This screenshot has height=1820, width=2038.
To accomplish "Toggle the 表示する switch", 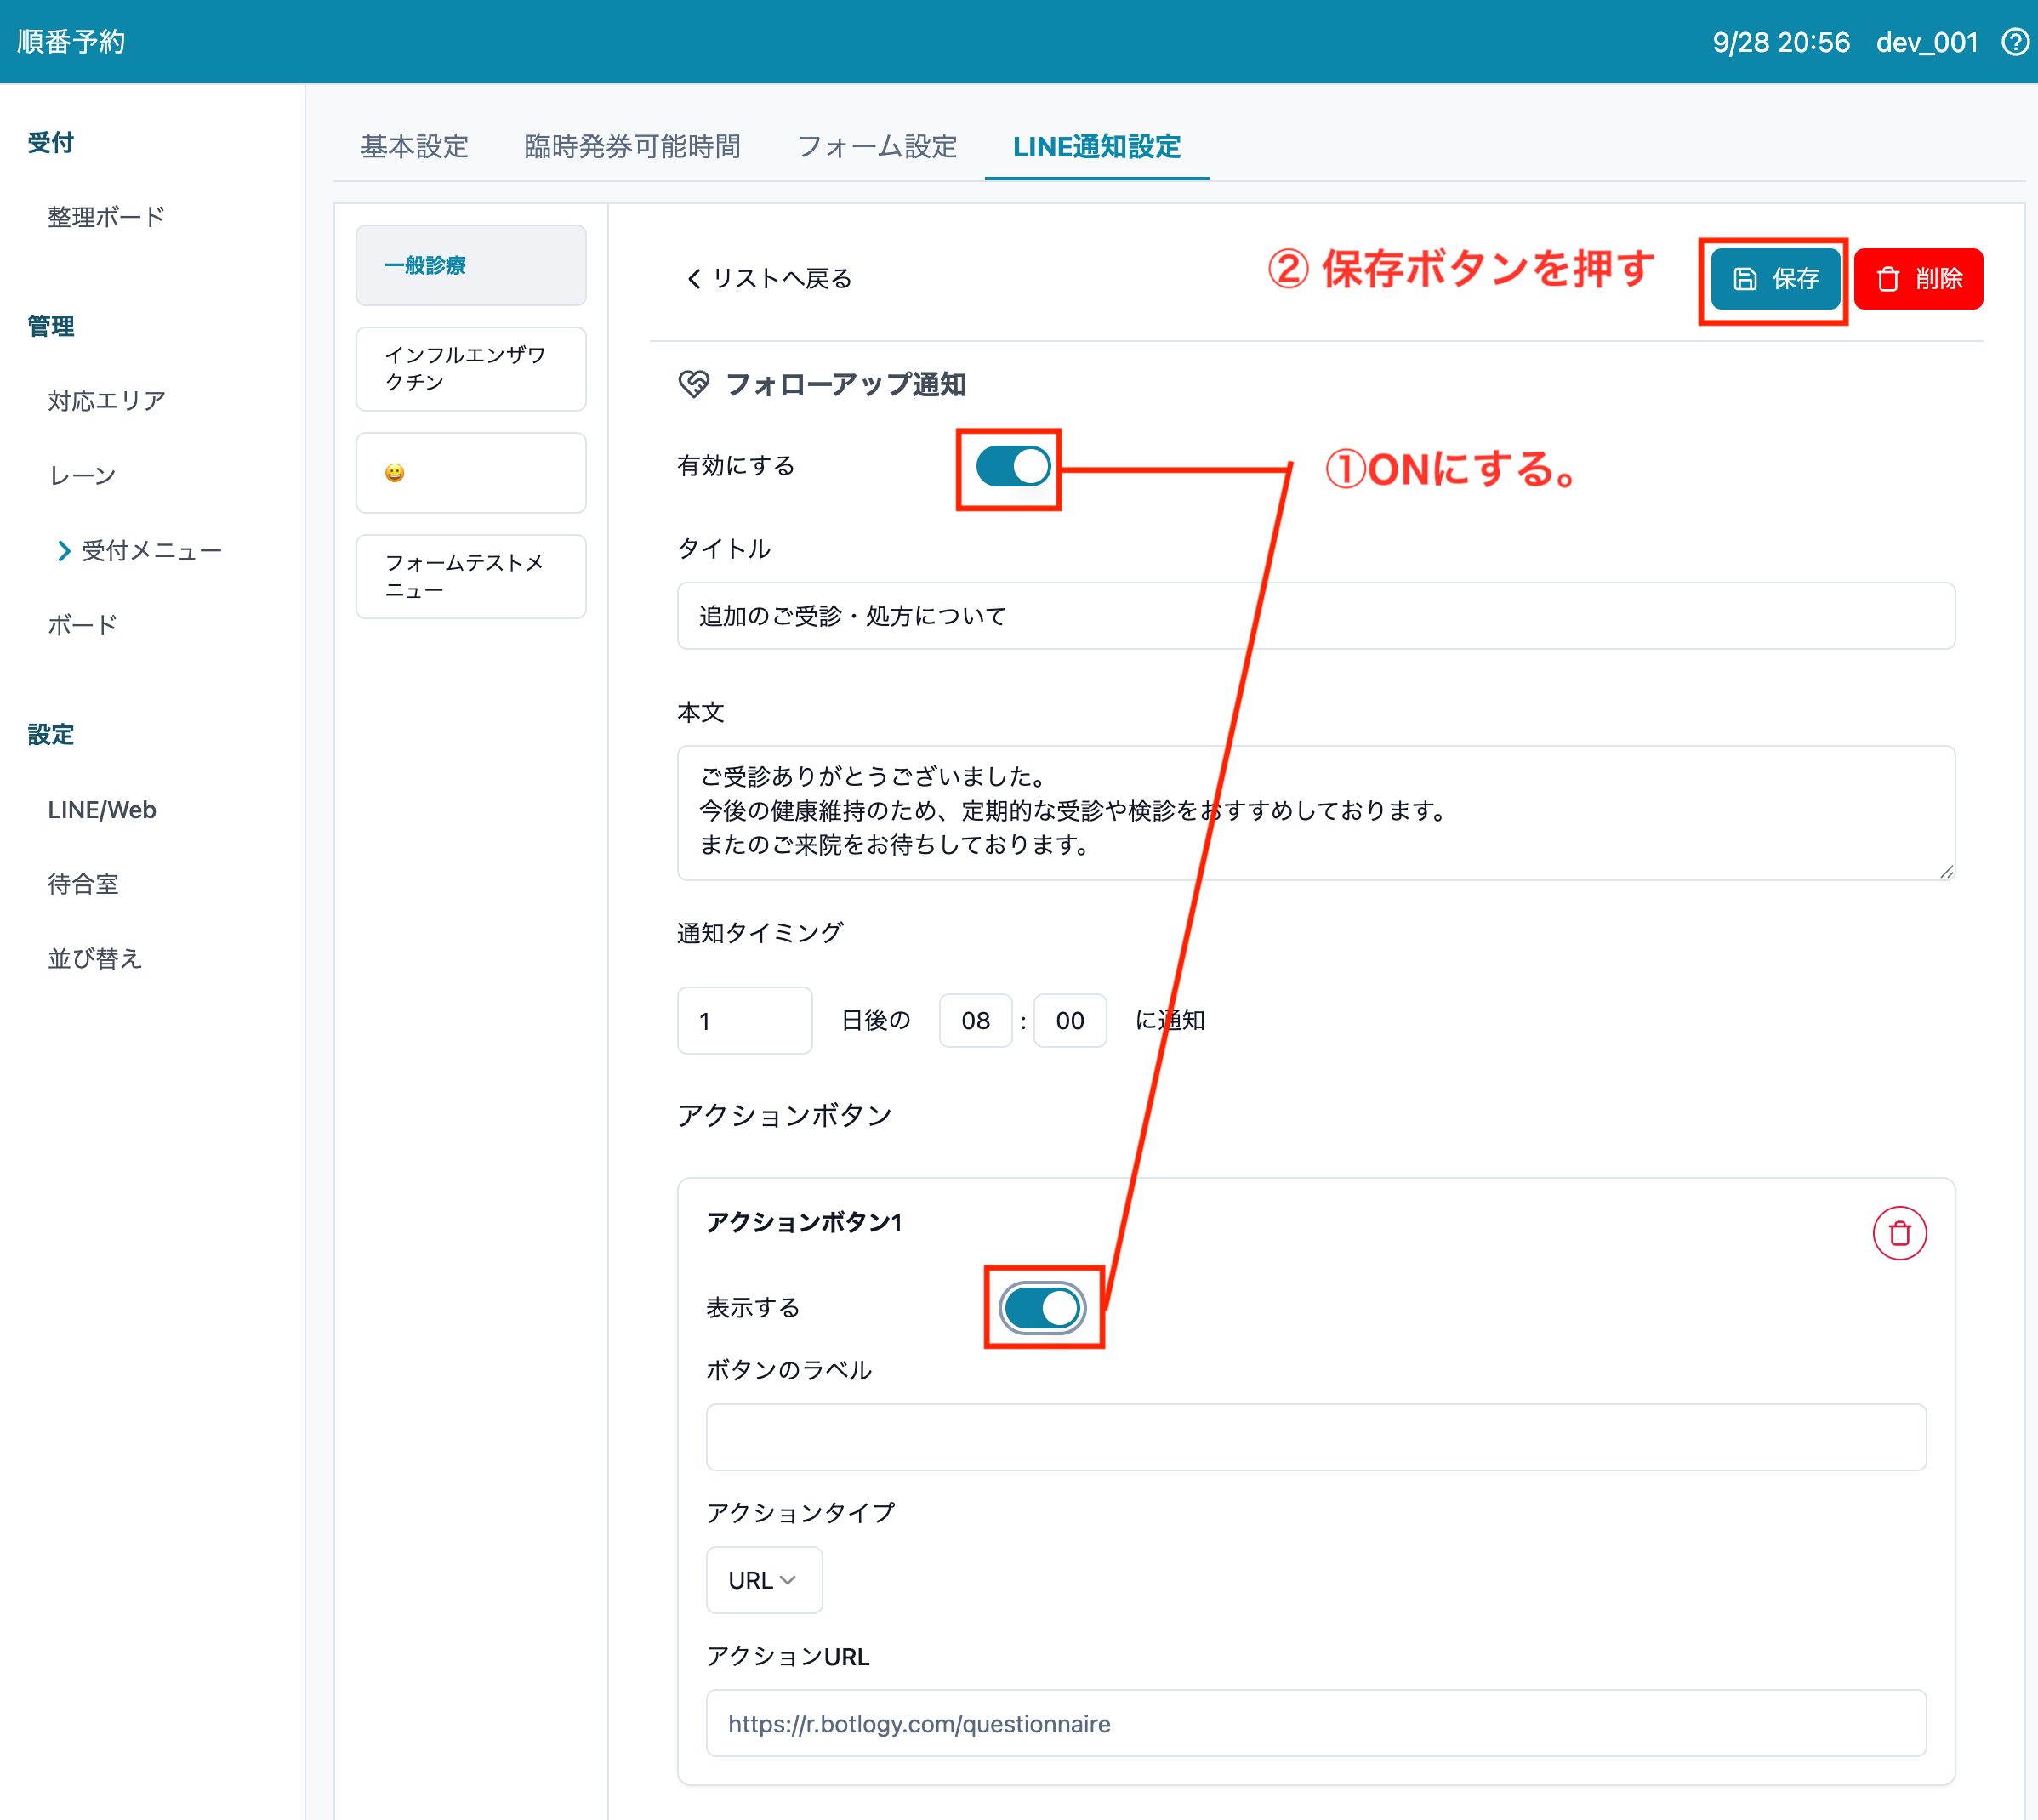I will (x=1042, y=1307).
